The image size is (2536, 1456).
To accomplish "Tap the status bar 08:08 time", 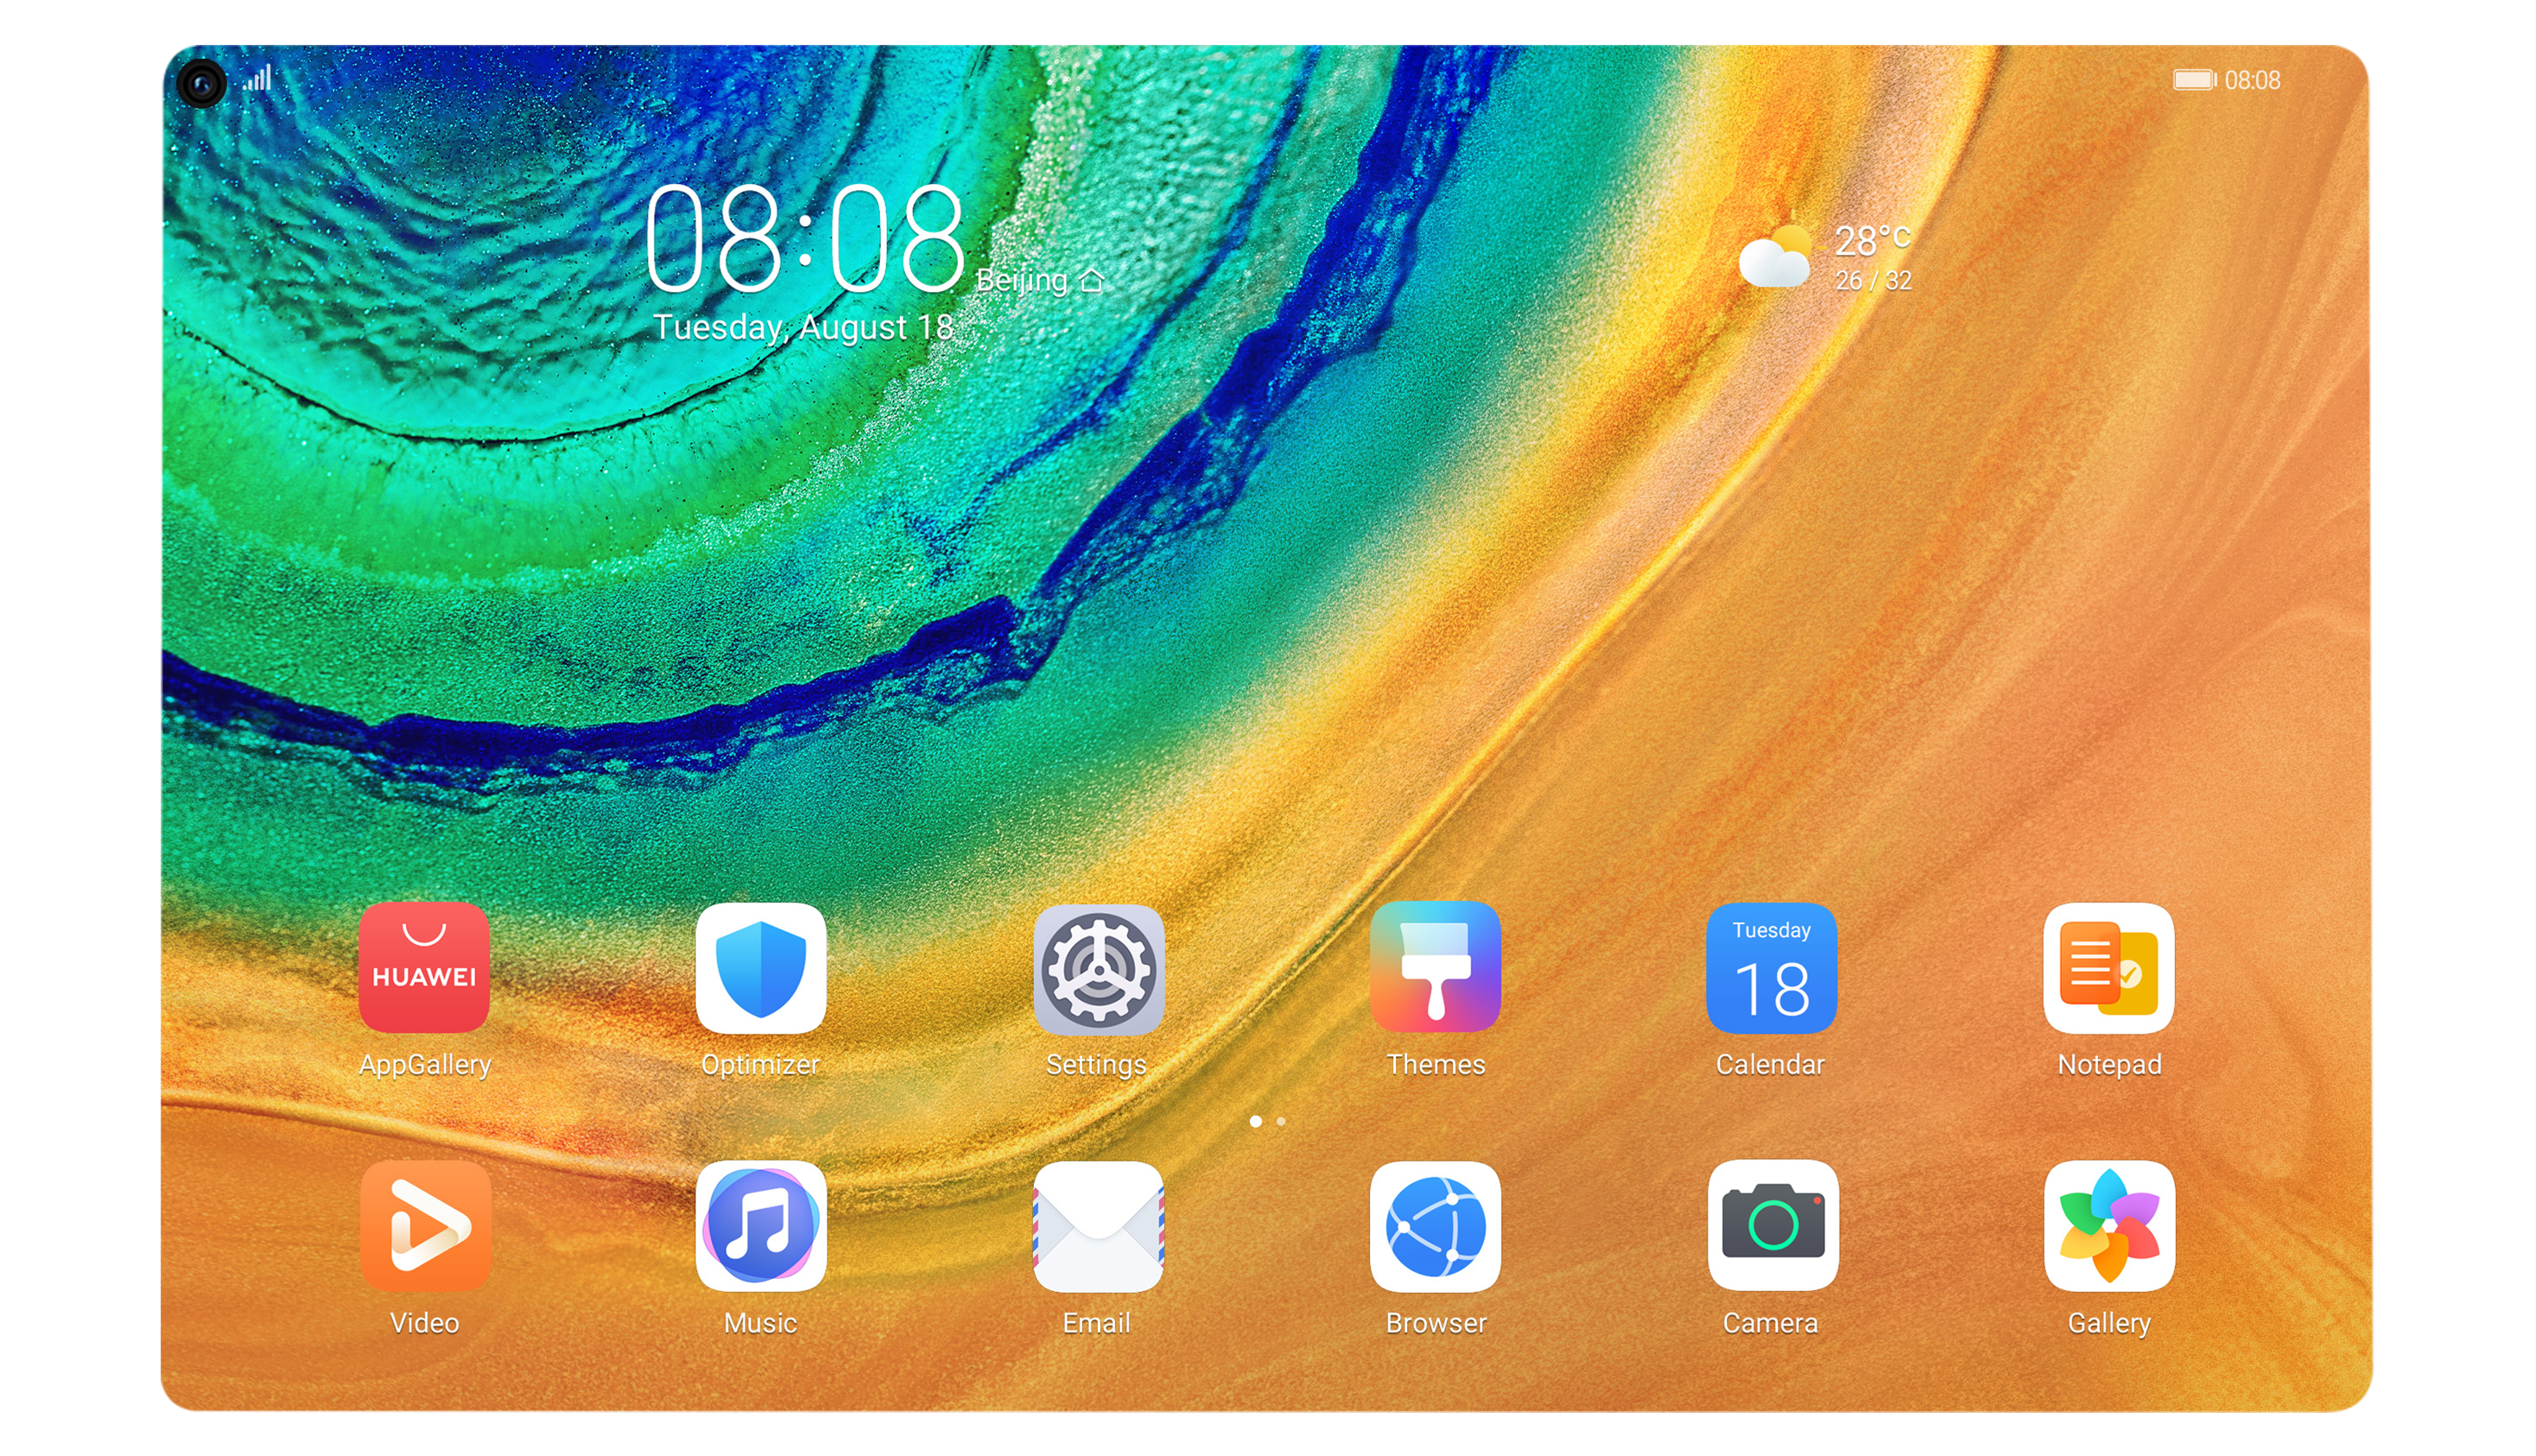I will click(2252, 80).
